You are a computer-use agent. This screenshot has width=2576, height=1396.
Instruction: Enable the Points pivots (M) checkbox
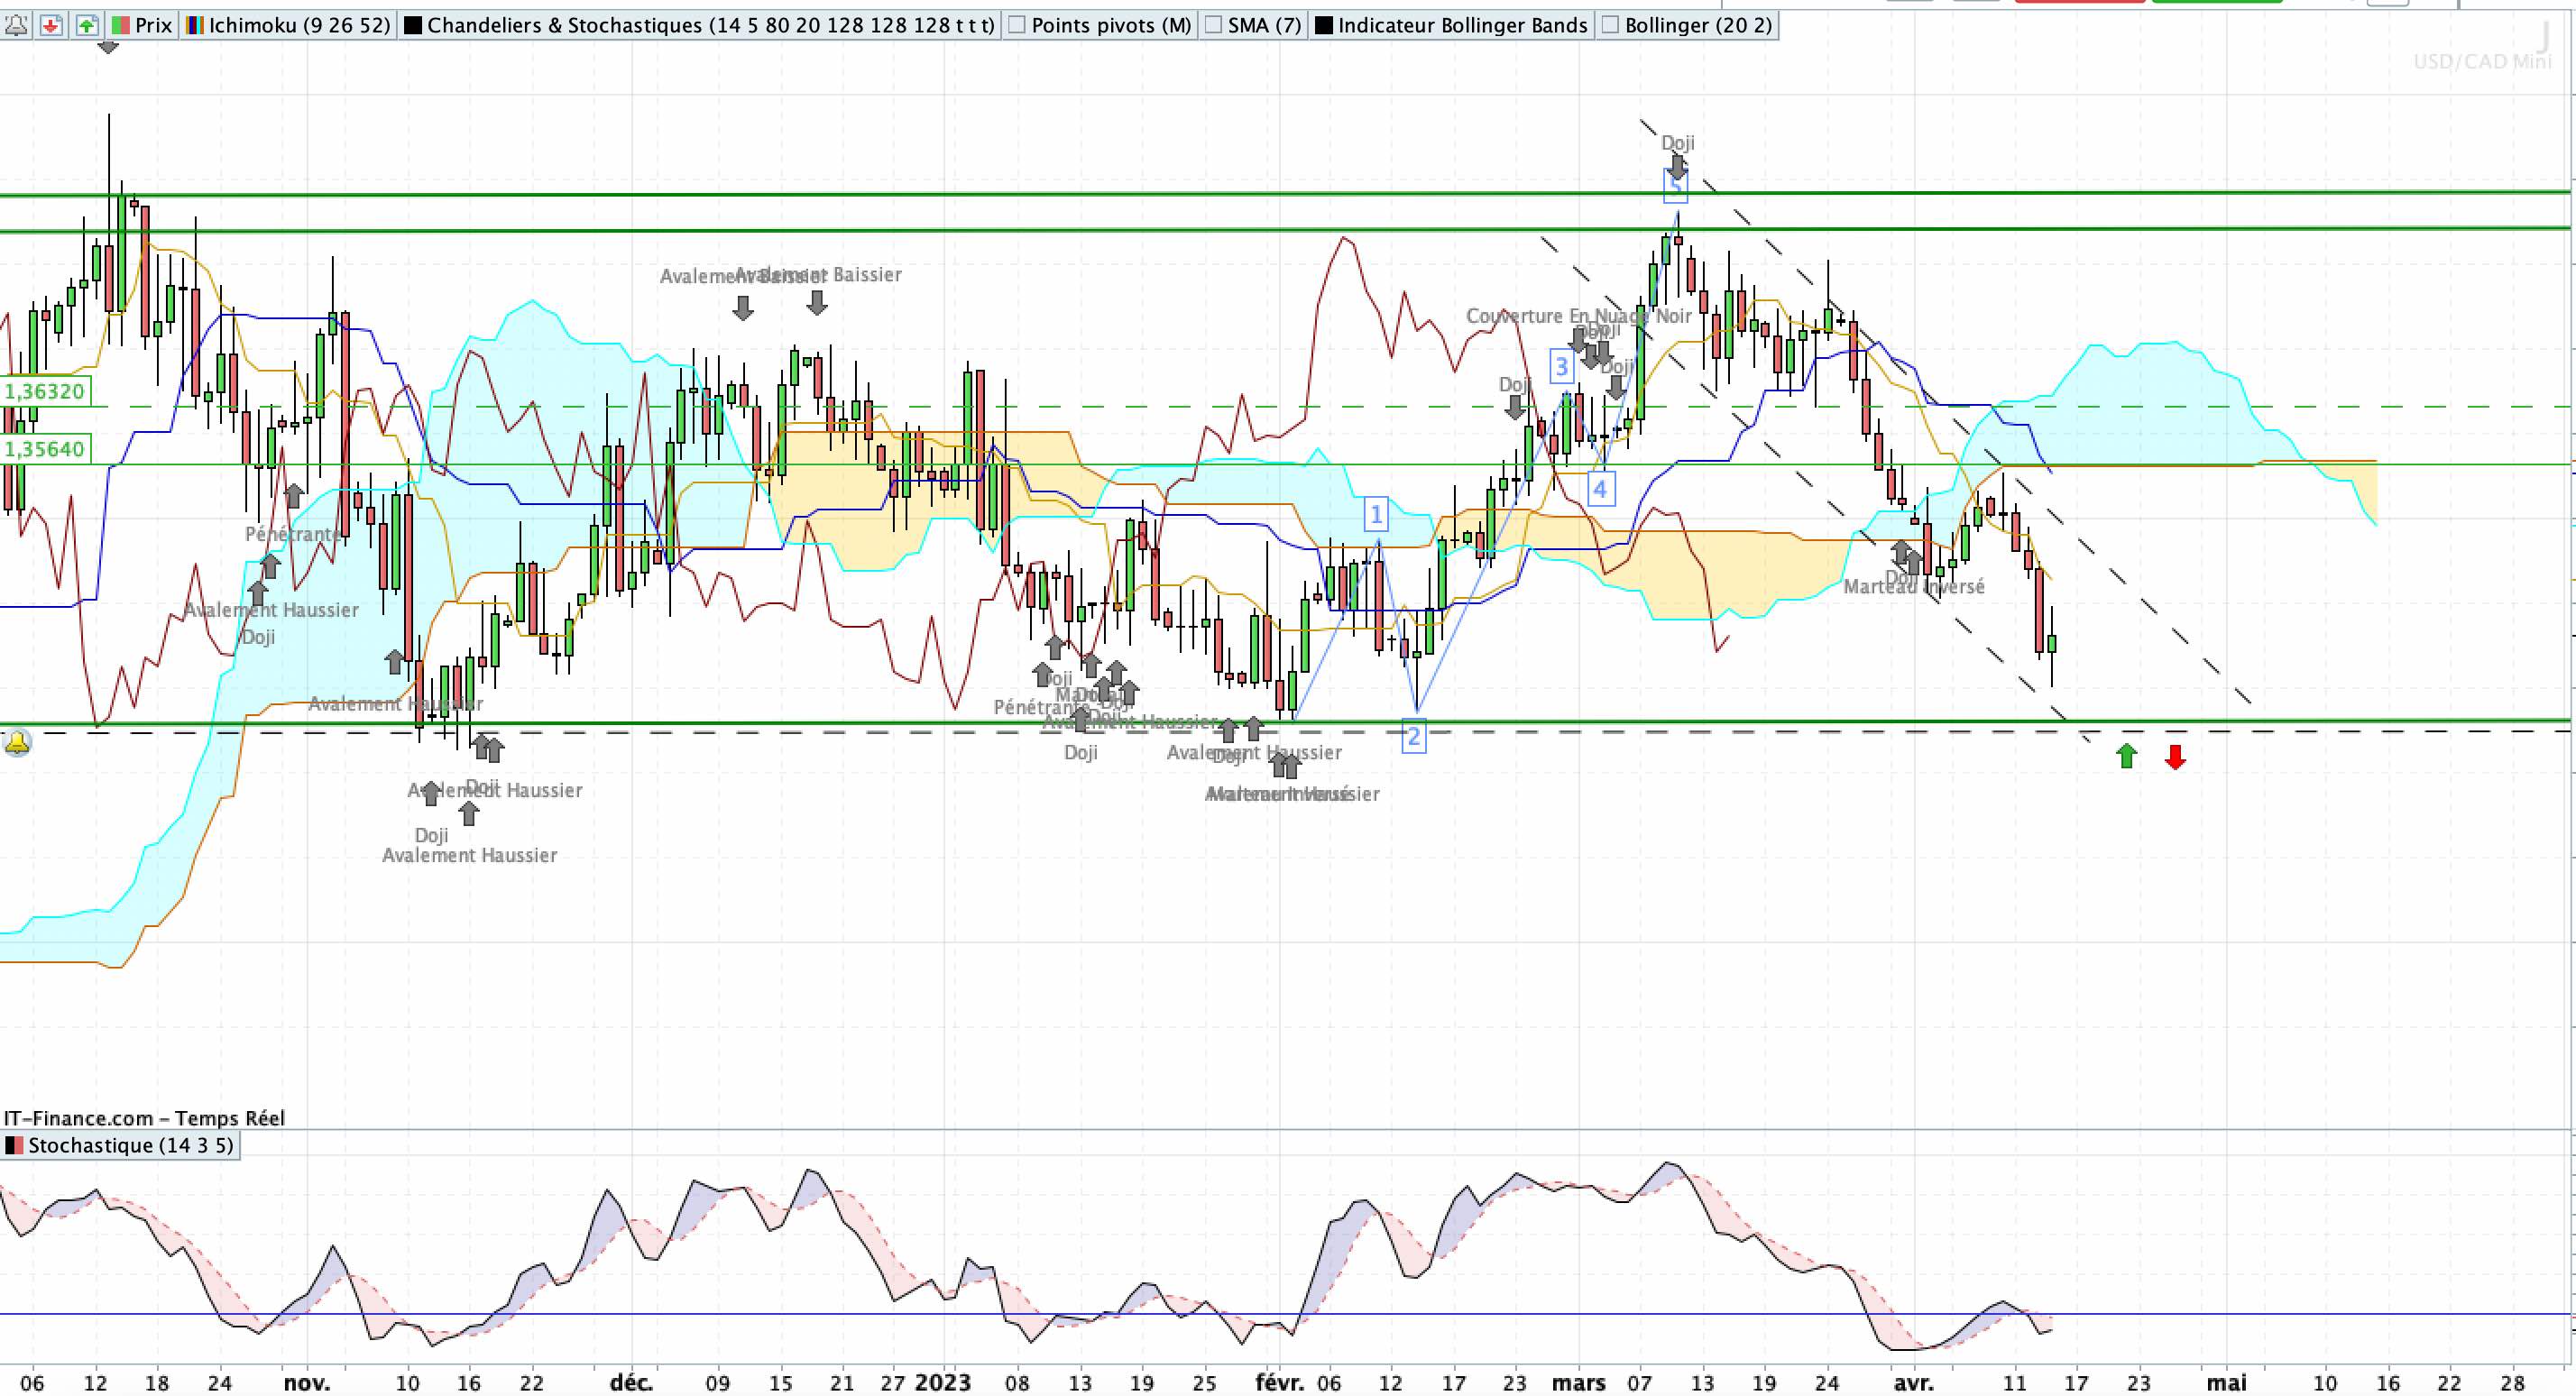[1017, 25]
